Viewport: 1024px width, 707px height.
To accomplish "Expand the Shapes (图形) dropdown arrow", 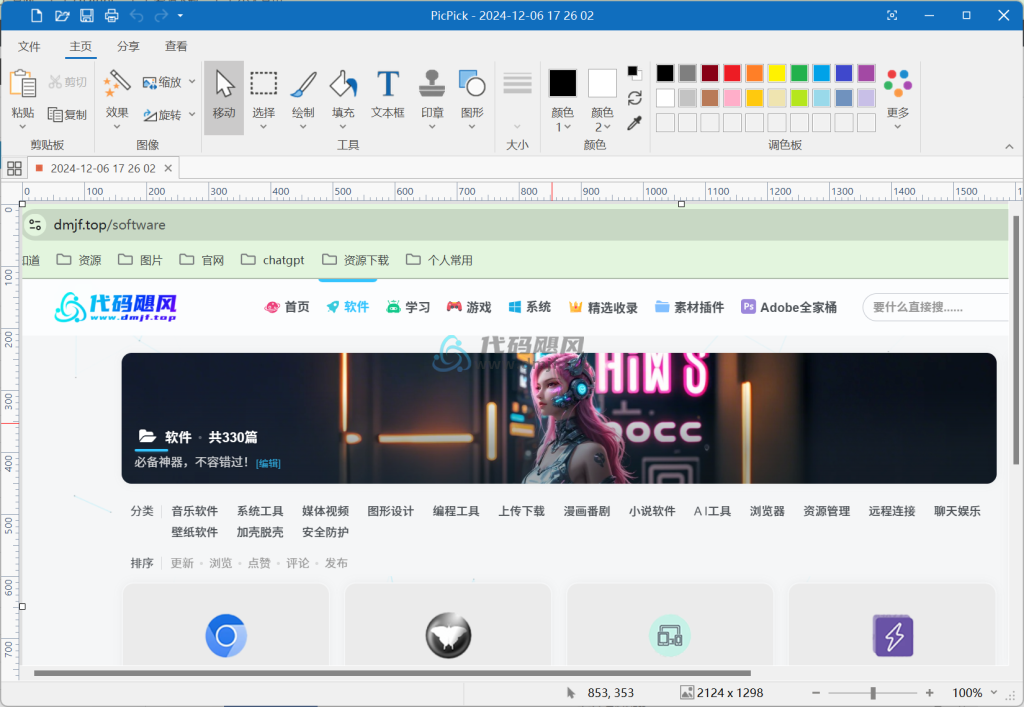I will [x=472, y=127].
